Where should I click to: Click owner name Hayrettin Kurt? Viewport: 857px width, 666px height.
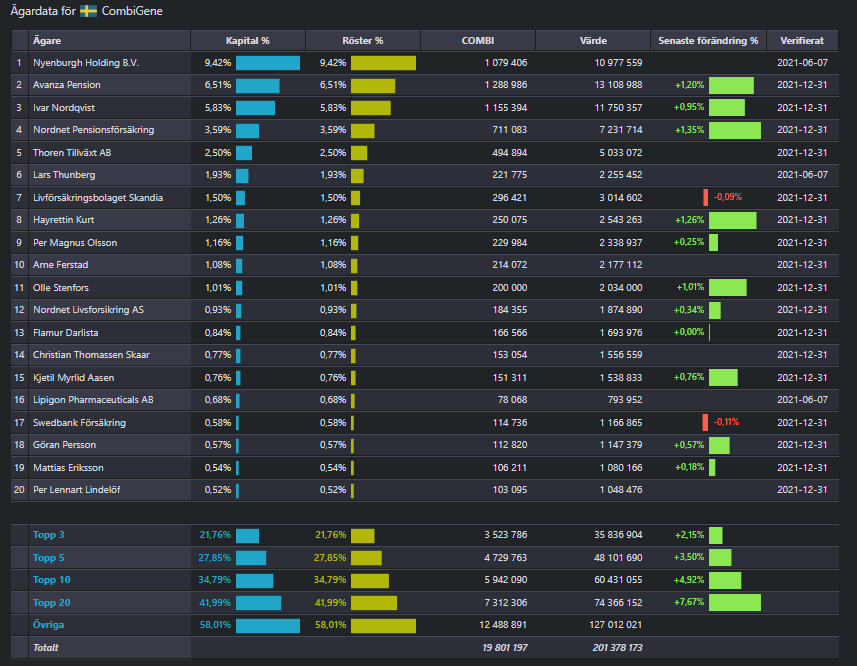(63, 220)
